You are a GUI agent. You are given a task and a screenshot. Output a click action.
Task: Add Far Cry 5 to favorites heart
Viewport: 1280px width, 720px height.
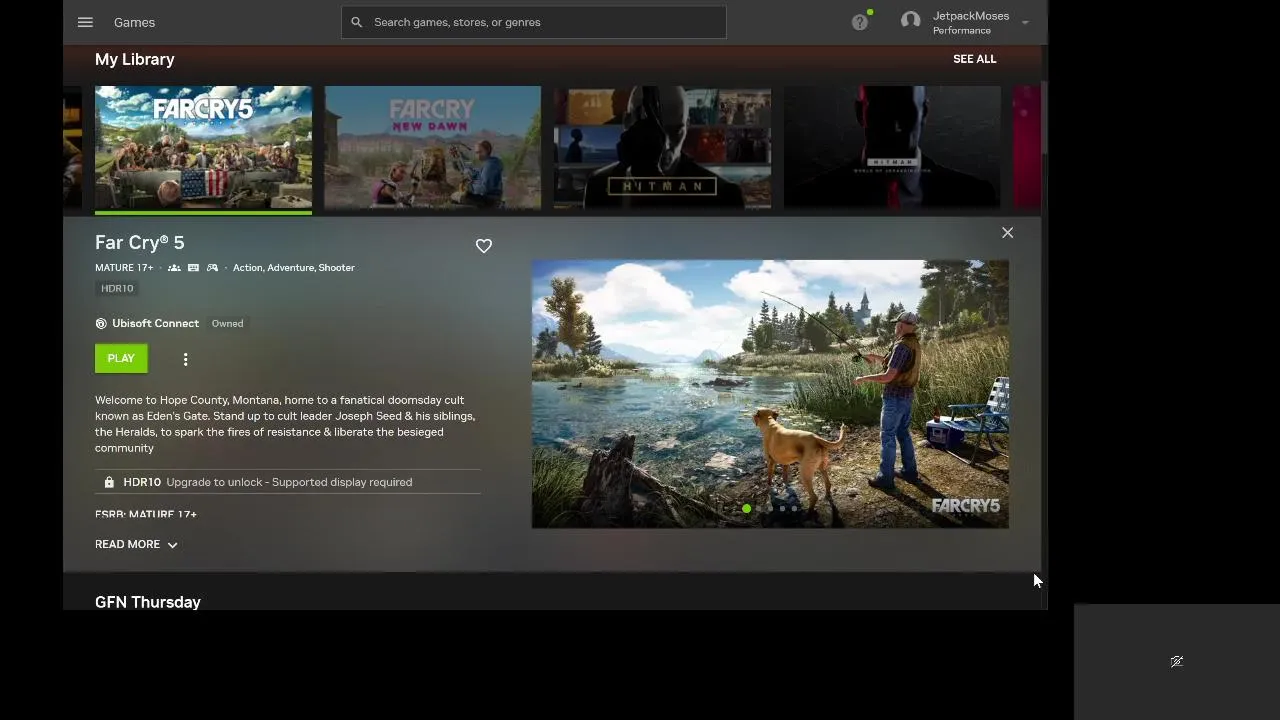click(x=484, y=246)
